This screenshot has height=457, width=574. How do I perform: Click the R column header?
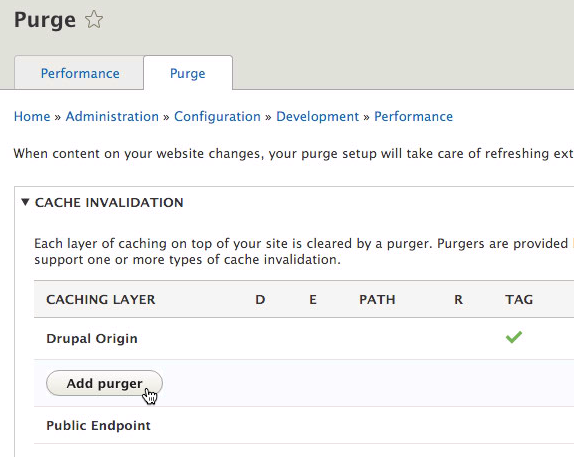(x=458, y=300)
